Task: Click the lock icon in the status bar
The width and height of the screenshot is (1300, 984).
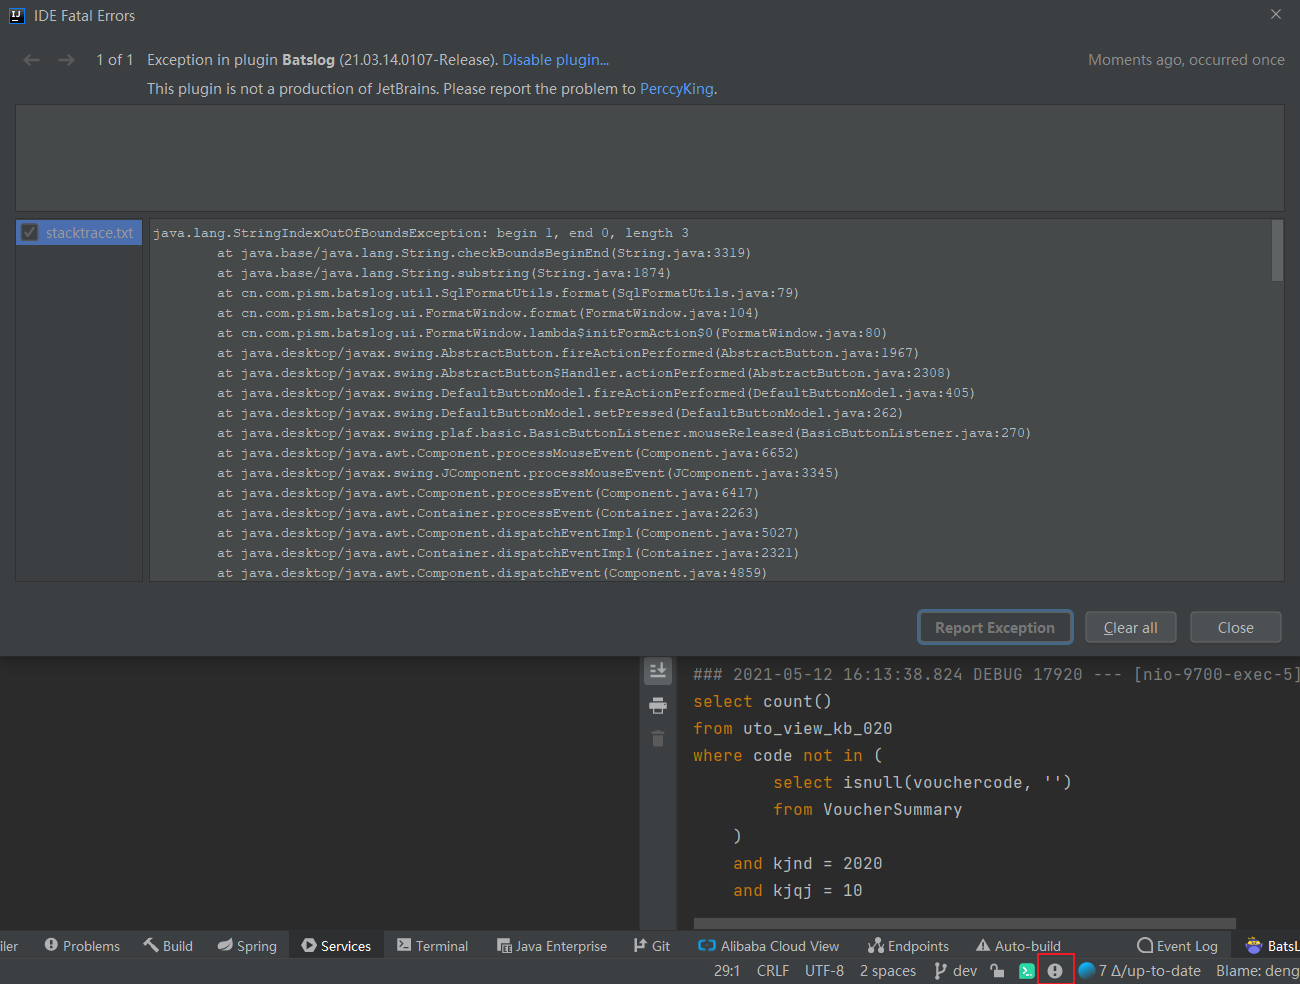Action: tap(996, 970)
